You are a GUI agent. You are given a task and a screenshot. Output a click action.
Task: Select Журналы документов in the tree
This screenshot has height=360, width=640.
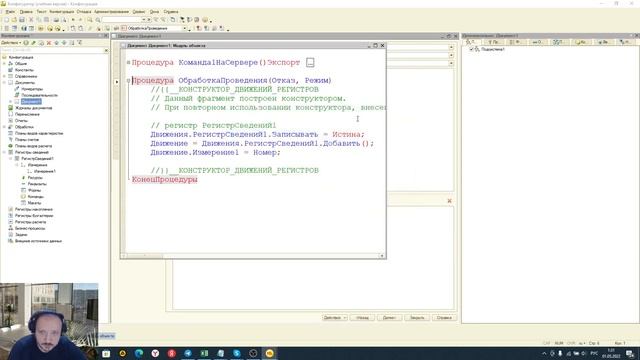point(33,108)
